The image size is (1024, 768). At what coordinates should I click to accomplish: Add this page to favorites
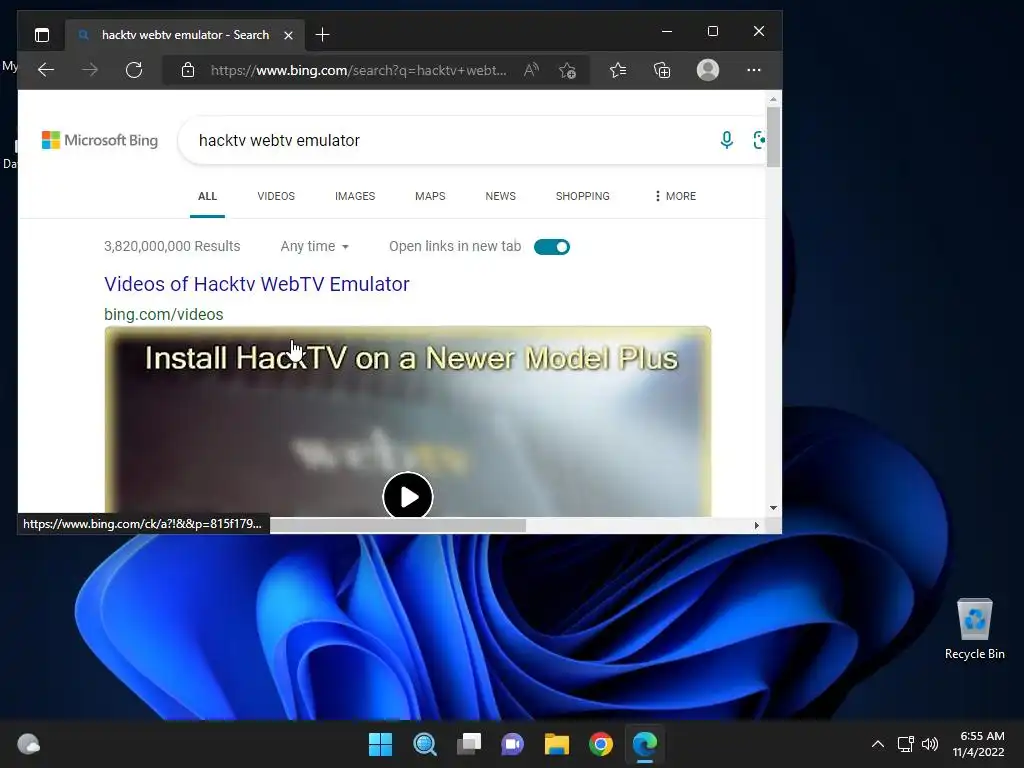pos(567,70)
